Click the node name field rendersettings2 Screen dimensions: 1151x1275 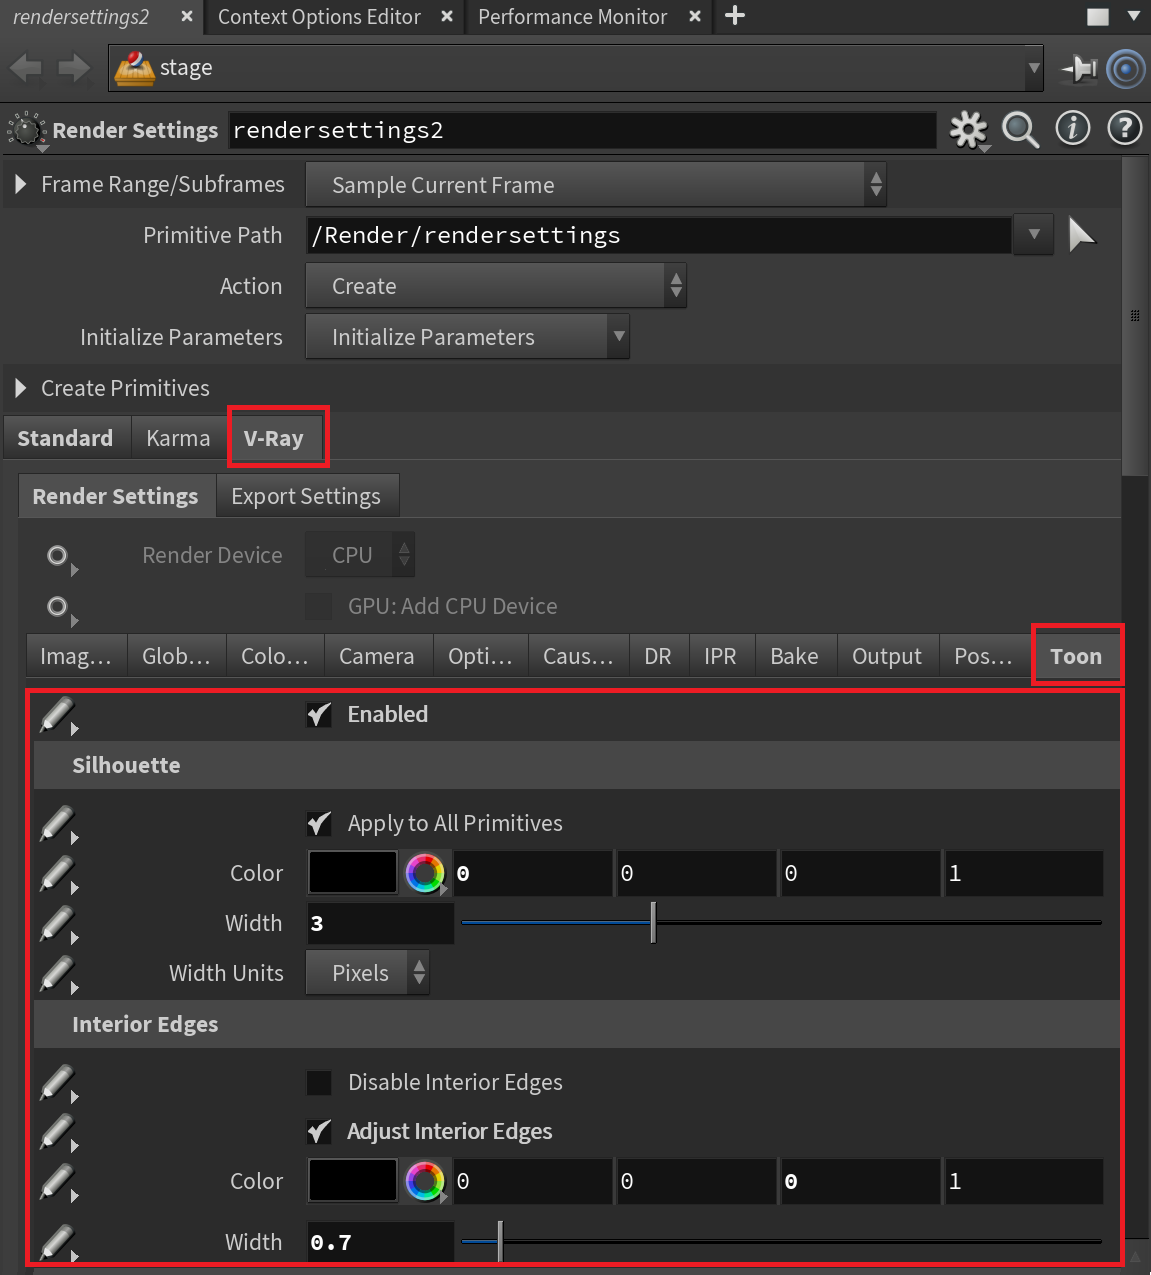[582, 131]
